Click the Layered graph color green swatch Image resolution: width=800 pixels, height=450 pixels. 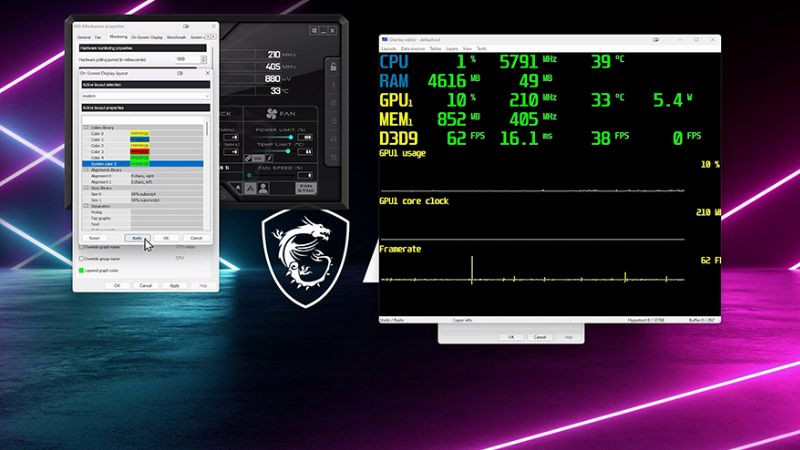pyautogui.click(x=81, y=270)
